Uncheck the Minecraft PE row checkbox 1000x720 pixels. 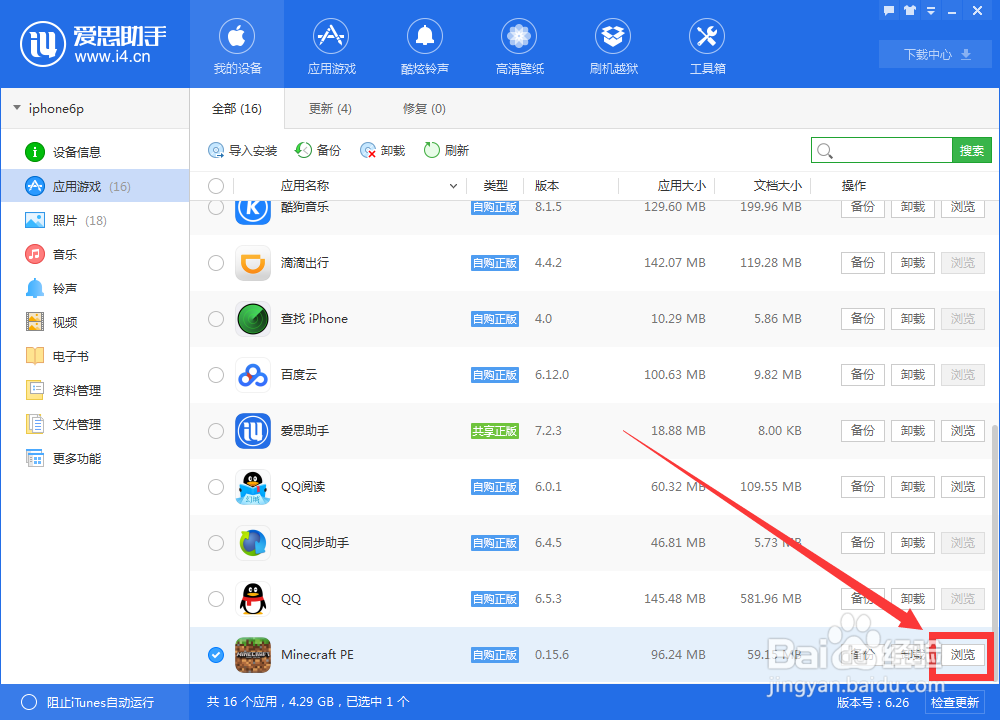(215, 655)
